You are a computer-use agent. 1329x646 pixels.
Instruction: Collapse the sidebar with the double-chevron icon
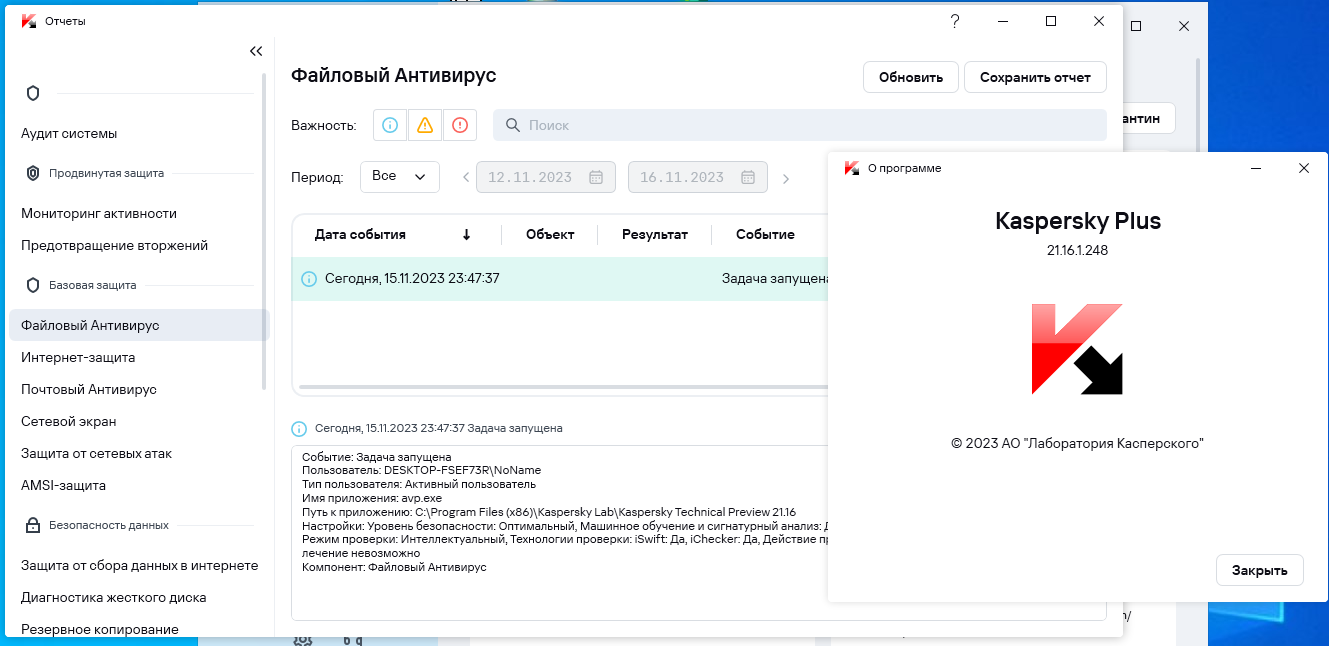(256, 51)
